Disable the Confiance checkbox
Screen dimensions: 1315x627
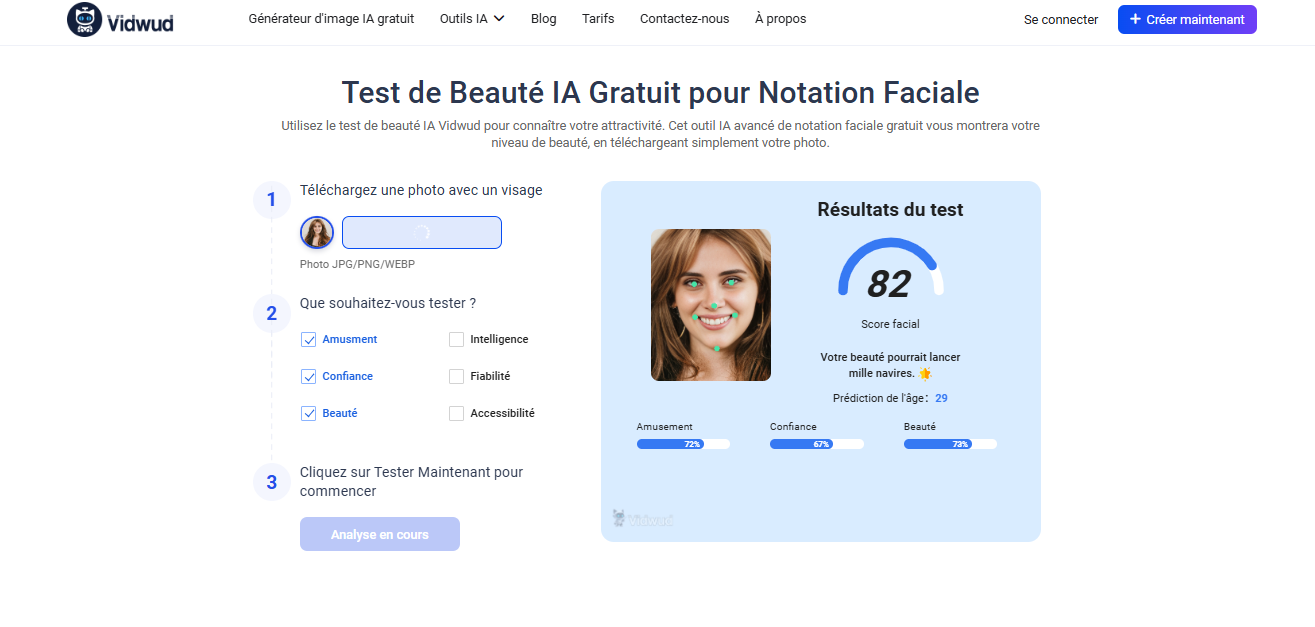(x=308, y=376)
